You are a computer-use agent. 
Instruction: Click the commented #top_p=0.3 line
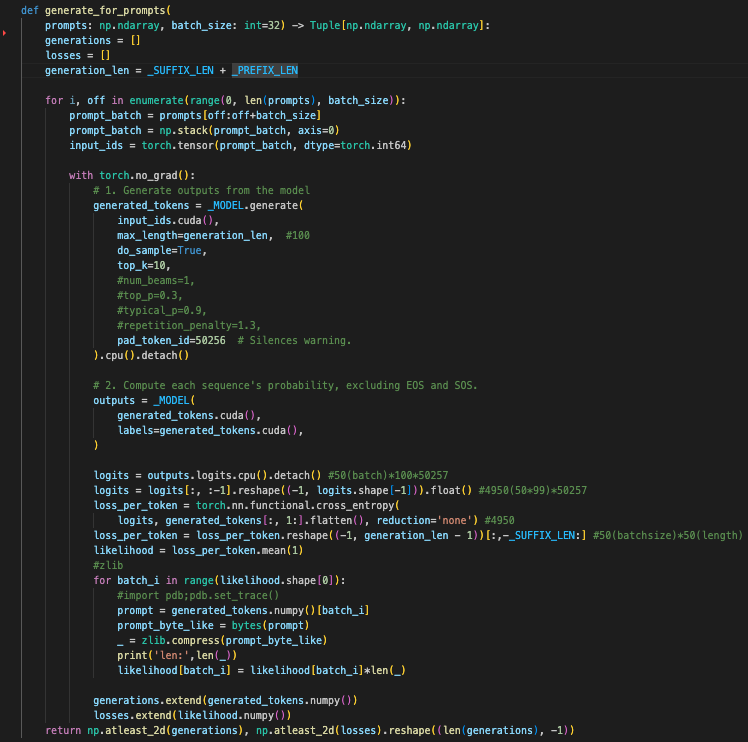pos(150,295)
